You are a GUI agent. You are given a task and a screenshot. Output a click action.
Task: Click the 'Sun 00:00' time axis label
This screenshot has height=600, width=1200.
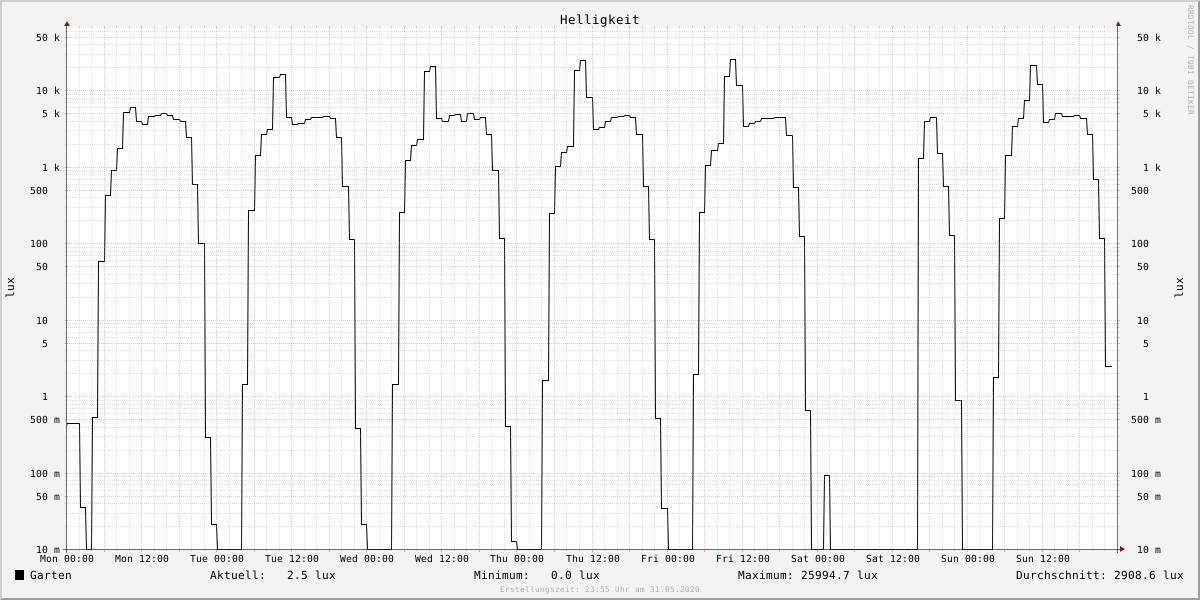coord(968,559)
